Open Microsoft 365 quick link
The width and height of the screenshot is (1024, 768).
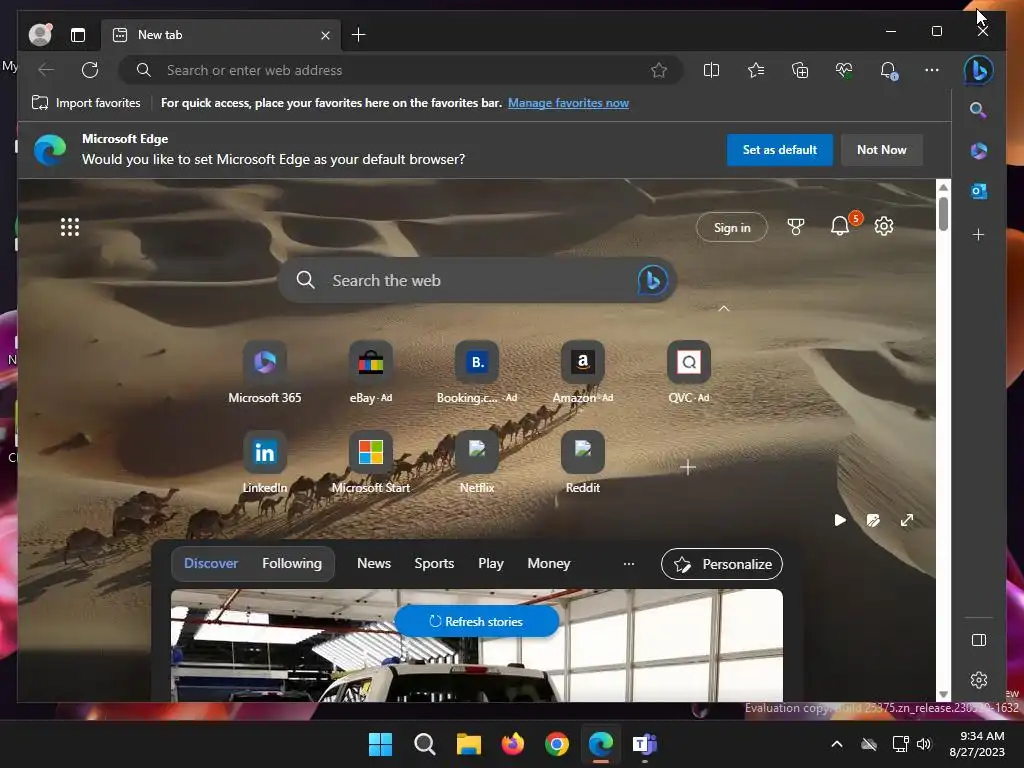(x=264, y=373)
